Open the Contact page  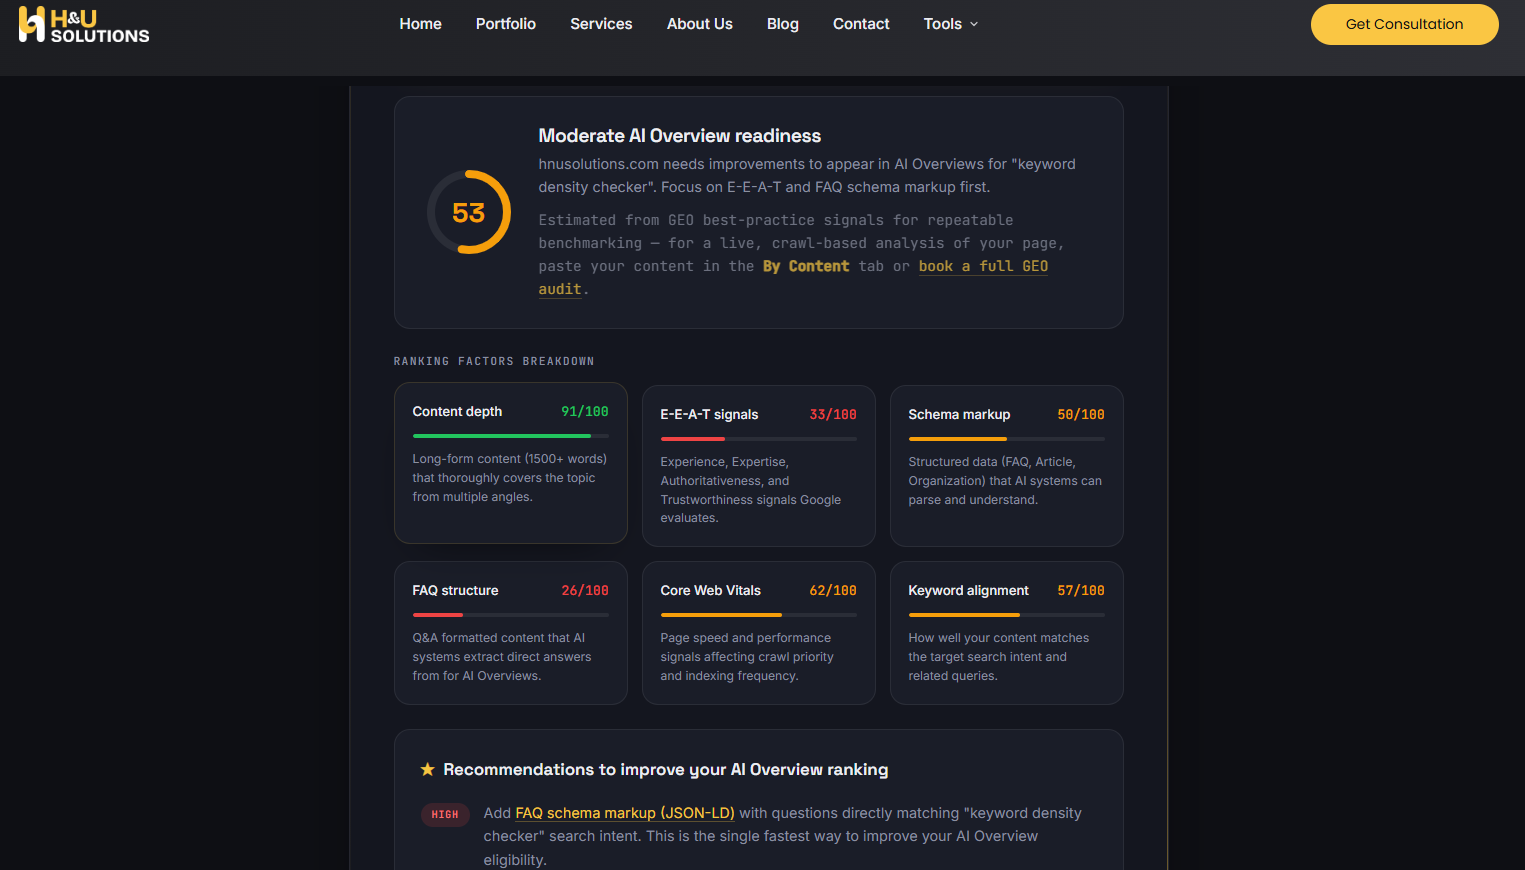point(861,24)
